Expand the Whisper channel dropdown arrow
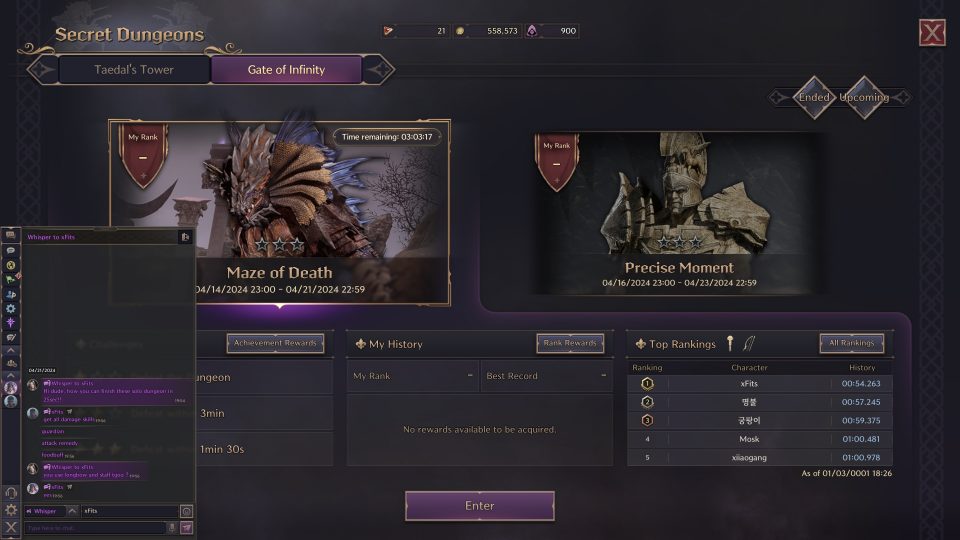Screen dimensions: 960x540 point(72,511)
